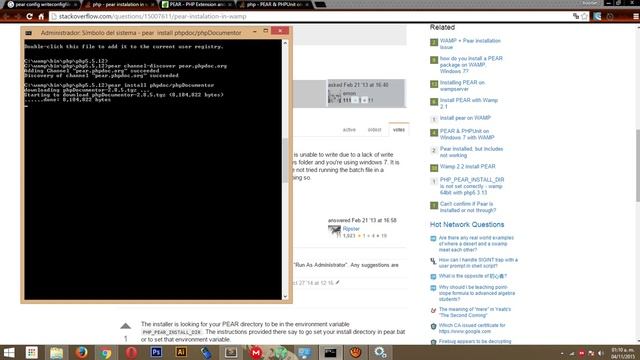
Task: Open 'PHP_PEAR_INSTALL_DIR is not set correctly' link
Action: pyautogui.click(x=472, y=186)
